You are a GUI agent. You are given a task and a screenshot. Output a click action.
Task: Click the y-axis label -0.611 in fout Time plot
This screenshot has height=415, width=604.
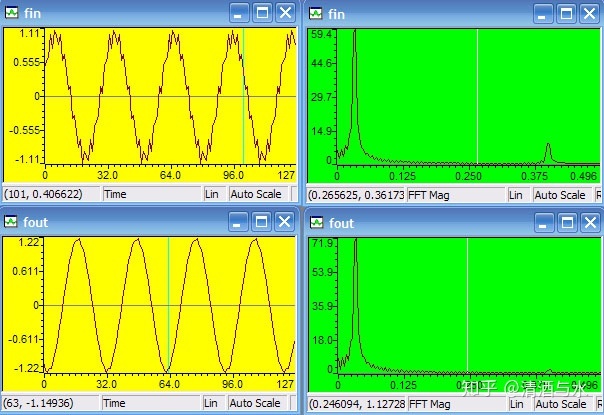(24, 339)
